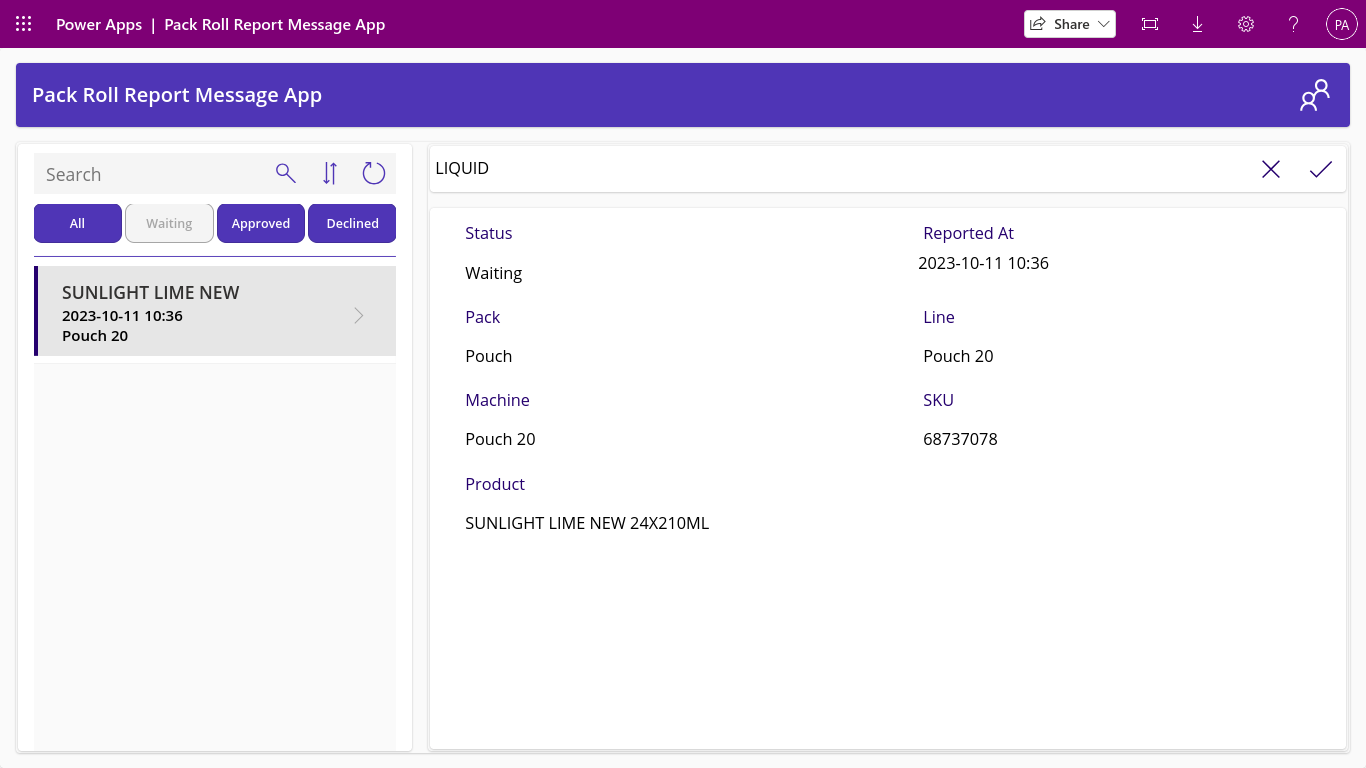1366x768 pixels.
Task: Open the help question mark icon
Action: coord(1294,24)
